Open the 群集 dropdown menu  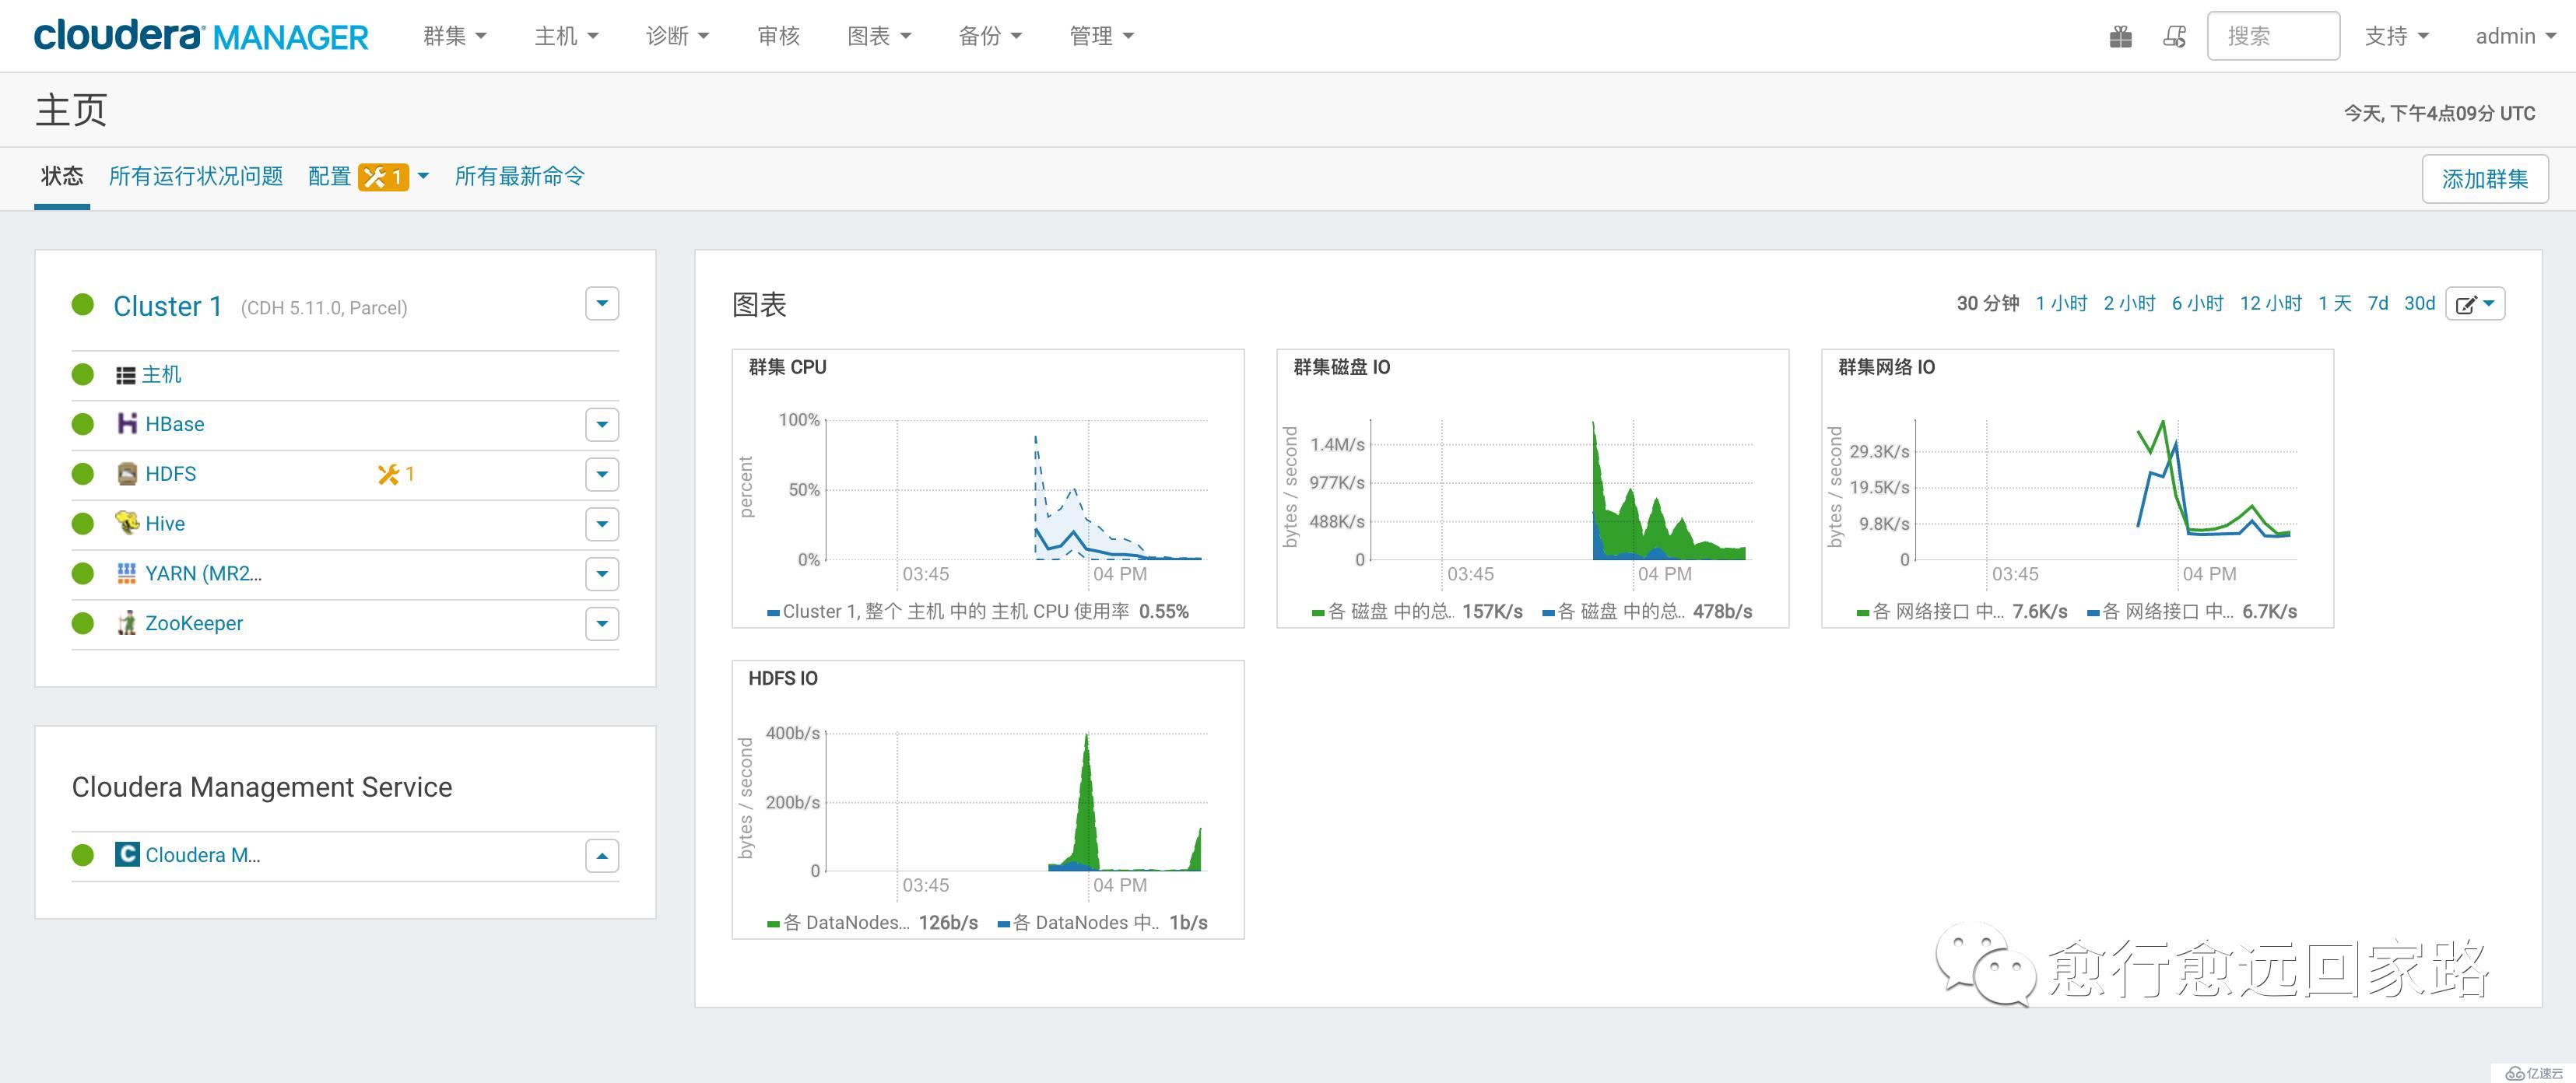click(x=452, y=34)
